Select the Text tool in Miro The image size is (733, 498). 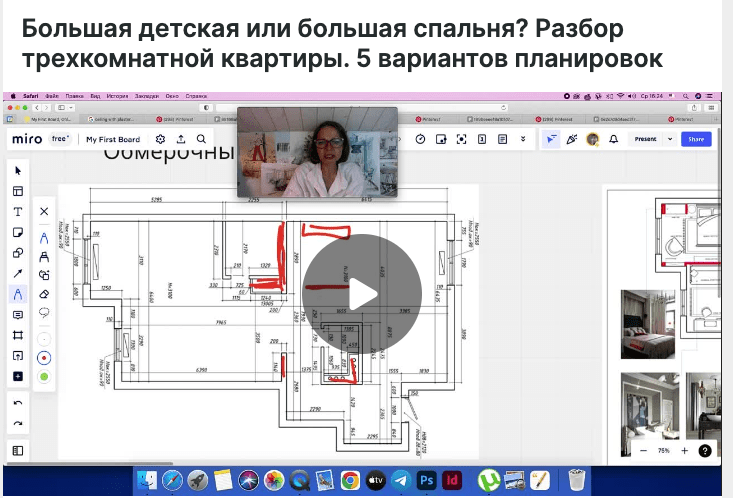pyautogui.click(x=17, y=212)
